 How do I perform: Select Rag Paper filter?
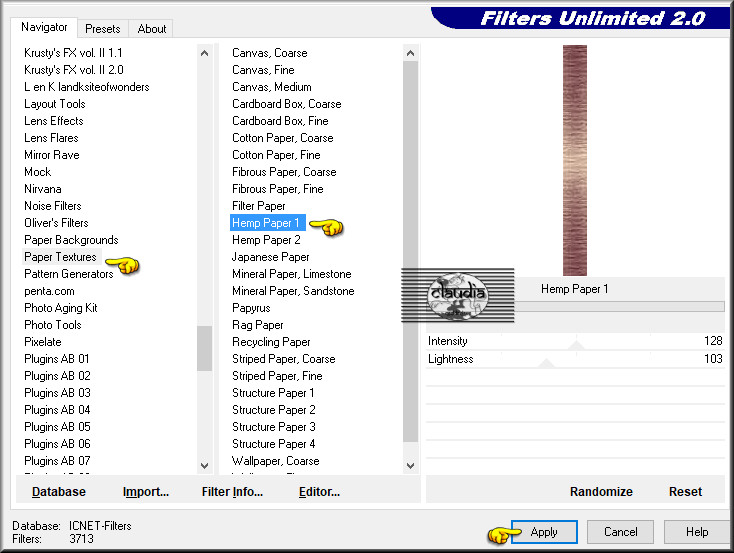tap(257, 325)
